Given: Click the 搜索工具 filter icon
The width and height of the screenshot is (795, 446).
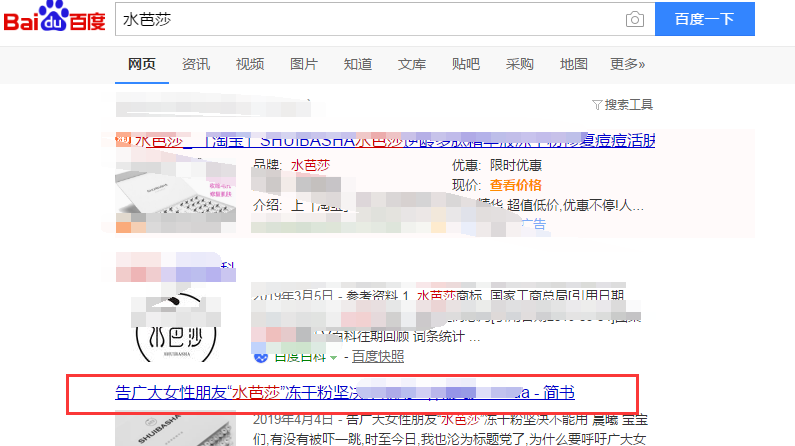Looking at the screenshot, I should (597, 105).
